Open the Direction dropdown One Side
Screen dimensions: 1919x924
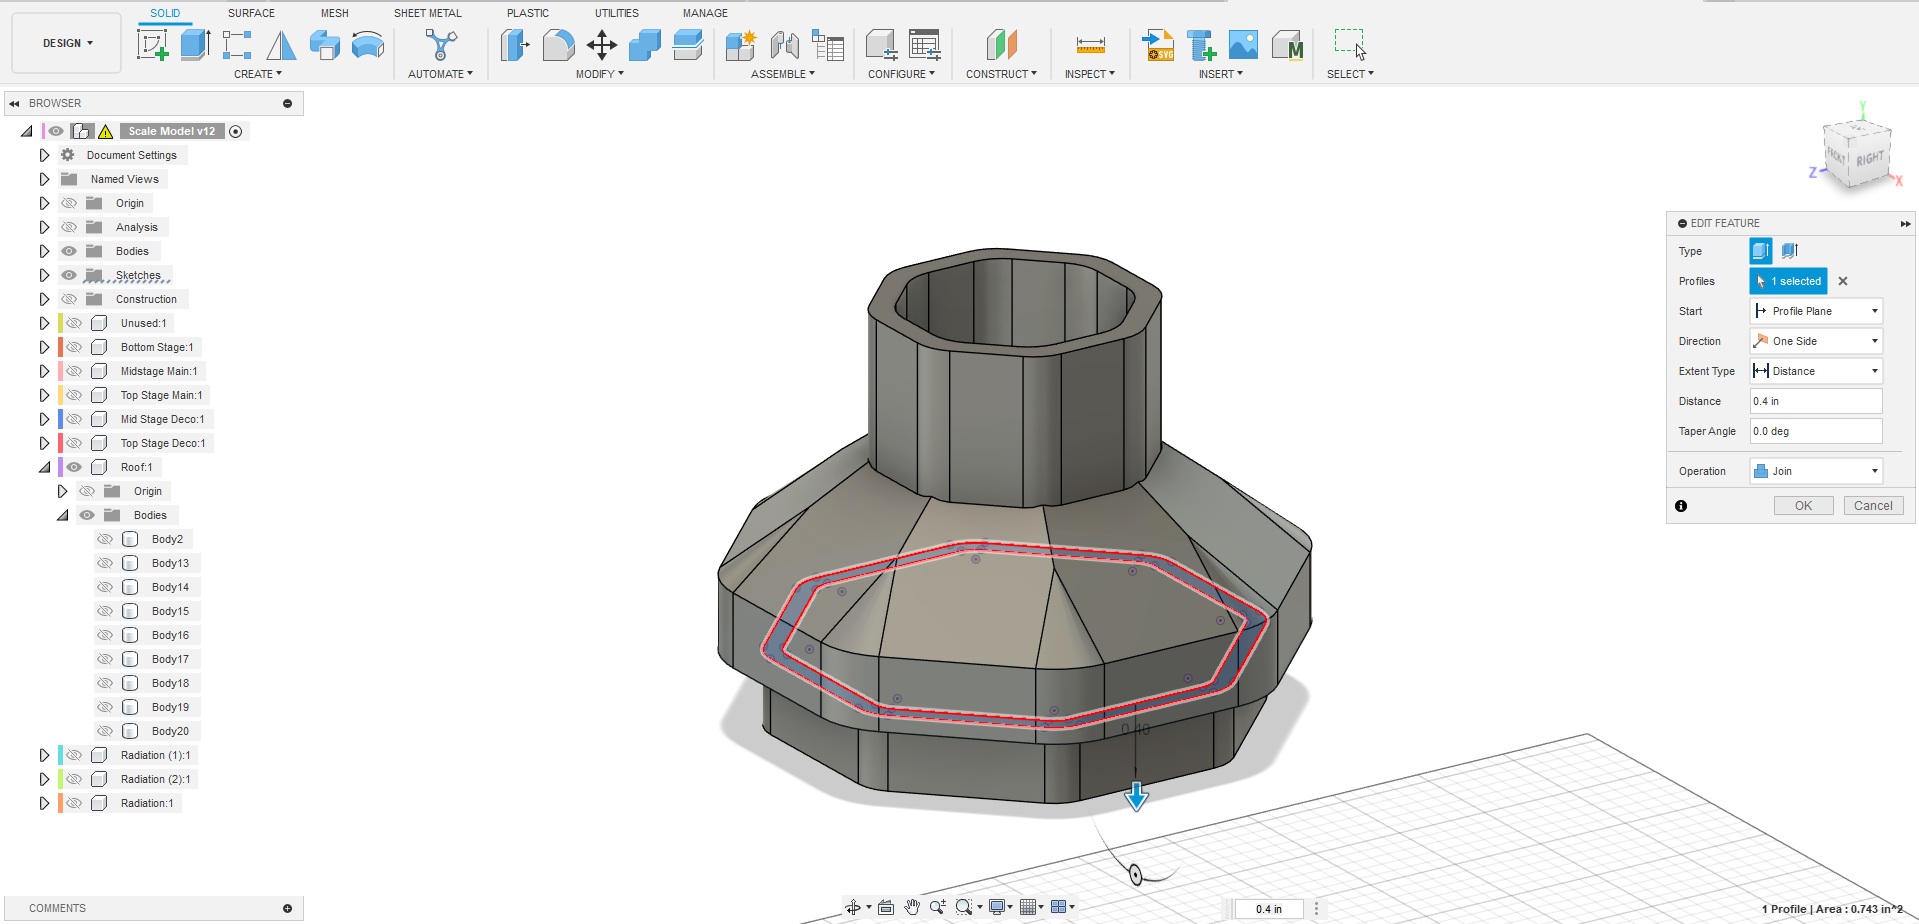[x=1816, y=341]
